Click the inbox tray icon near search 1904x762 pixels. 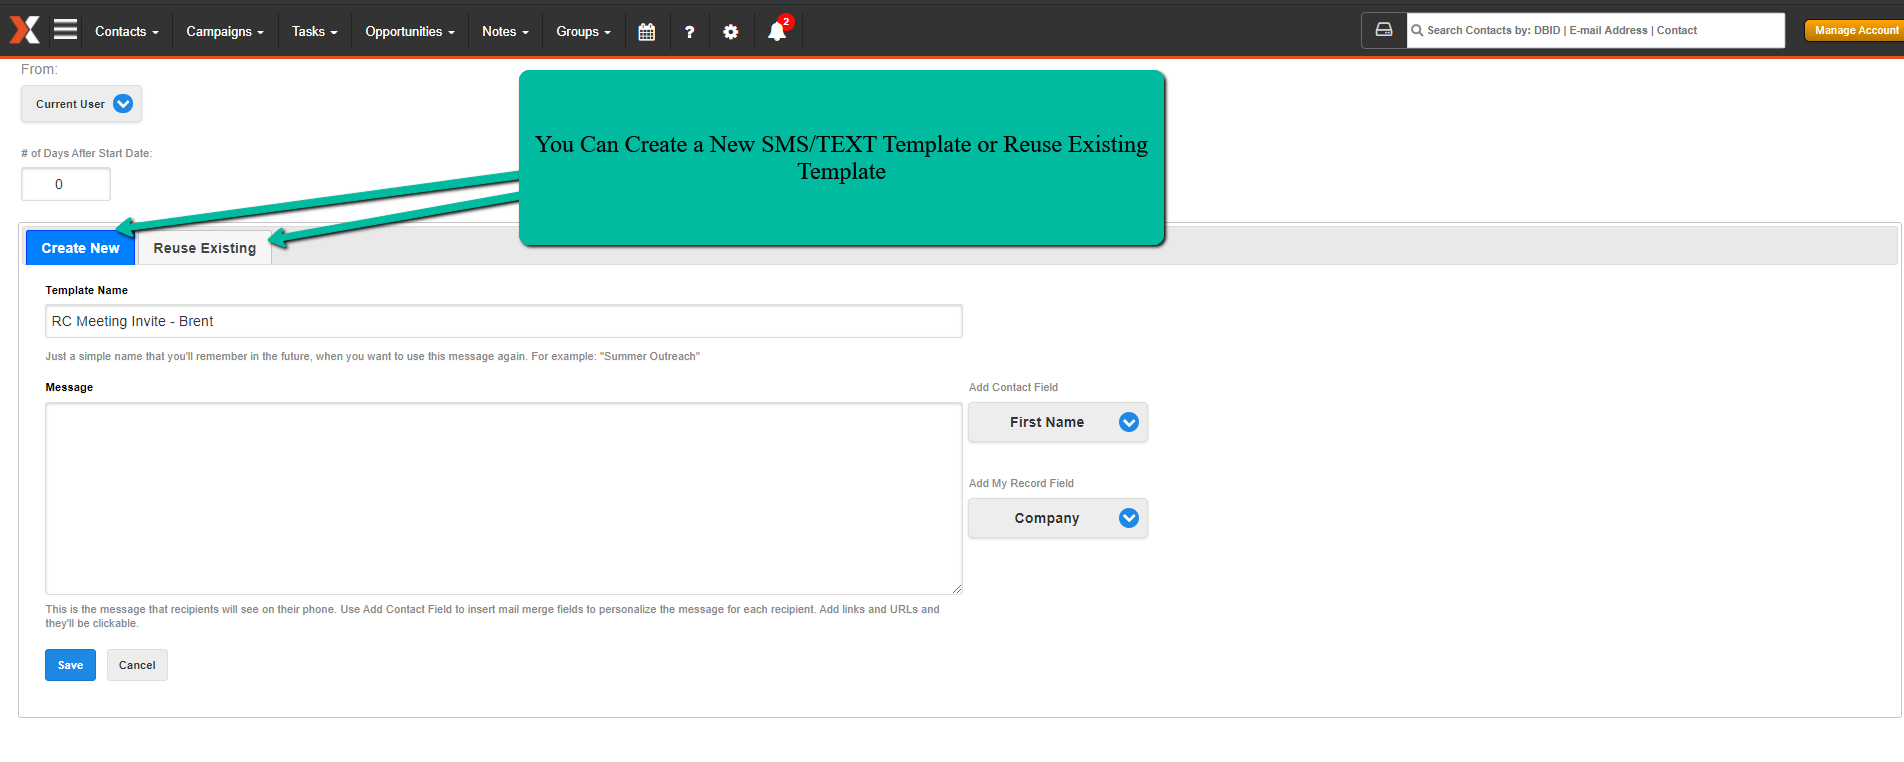click(1384, 30)
